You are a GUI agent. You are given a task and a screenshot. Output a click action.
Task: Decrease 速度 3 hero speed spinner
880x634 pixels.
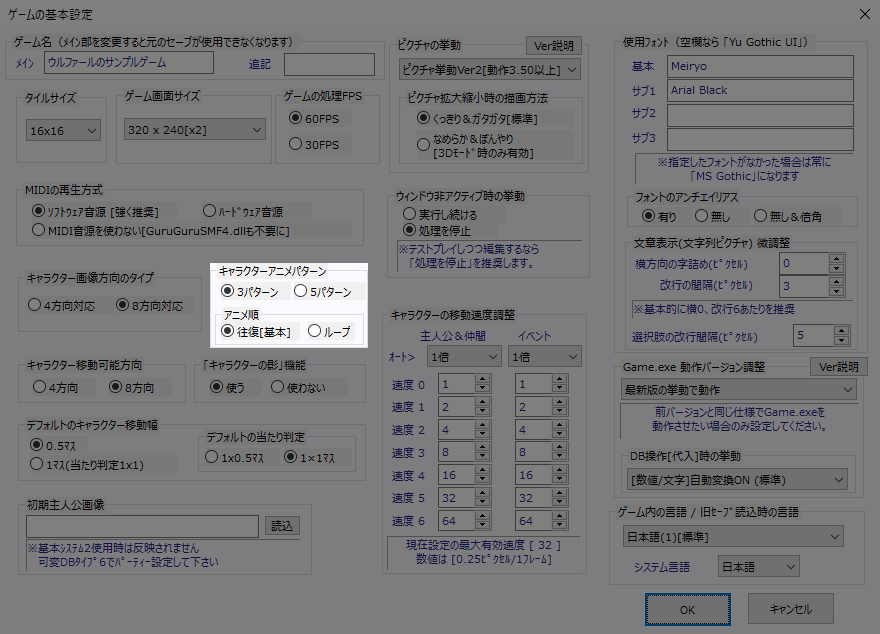tap(483, 457)
